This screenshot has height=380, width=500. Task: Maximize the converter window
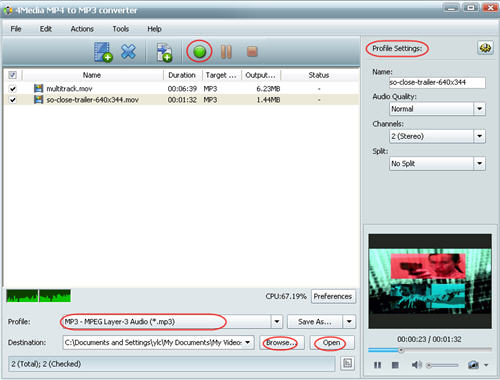point(471,8)
